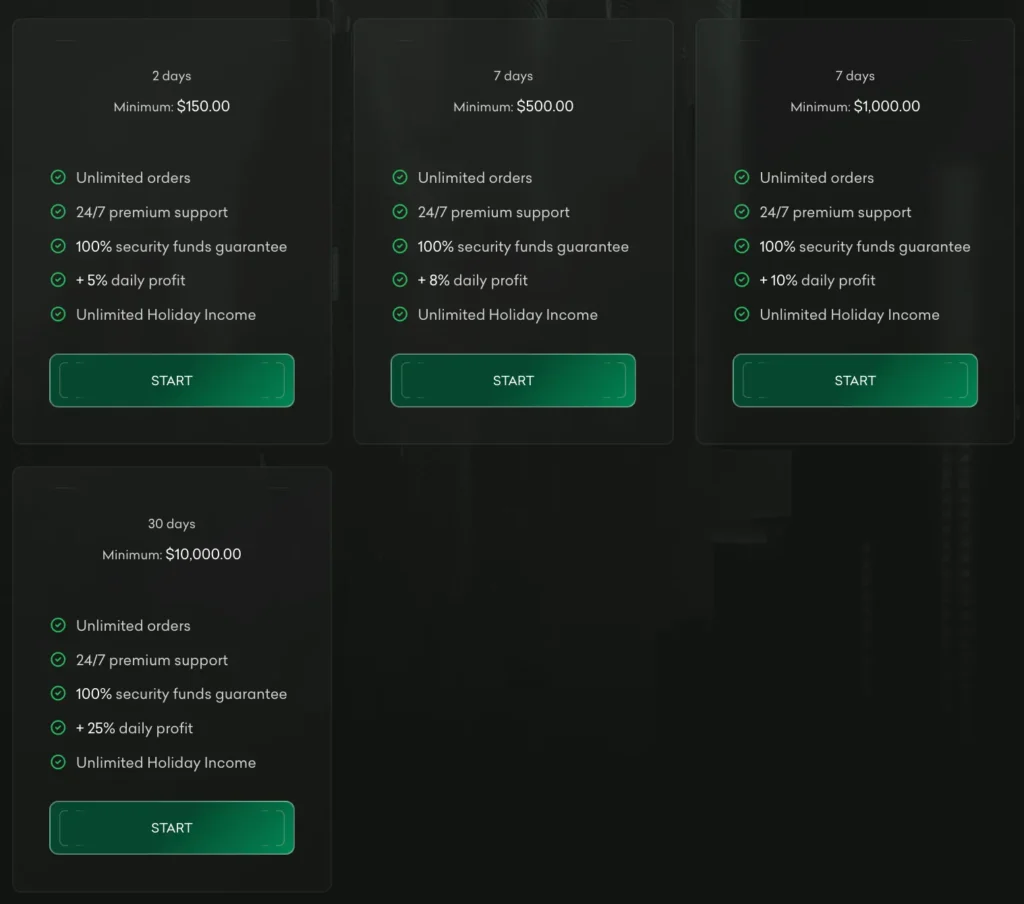Click the Minimum: $500.00 text

tap(513, 106)
